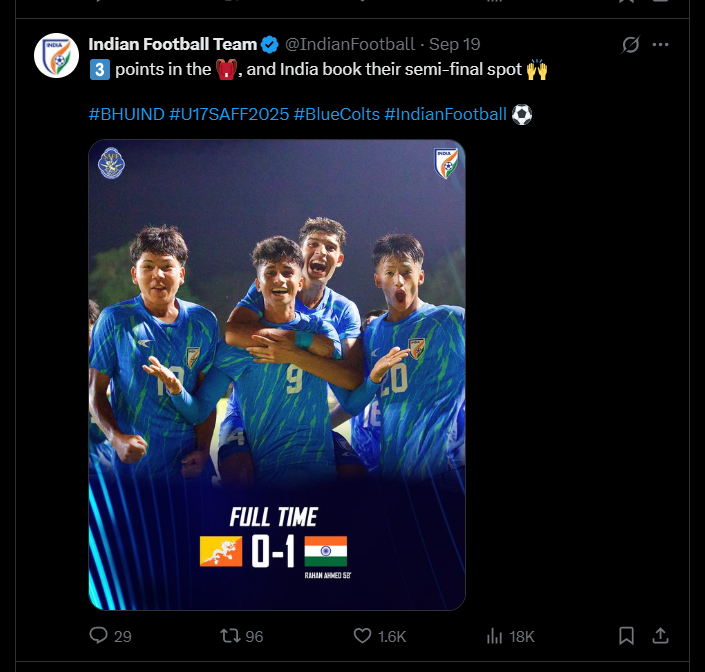The image size is (705, 672).
Task: Bookmark the Indian Football Team post
Action: click(626, 636)
